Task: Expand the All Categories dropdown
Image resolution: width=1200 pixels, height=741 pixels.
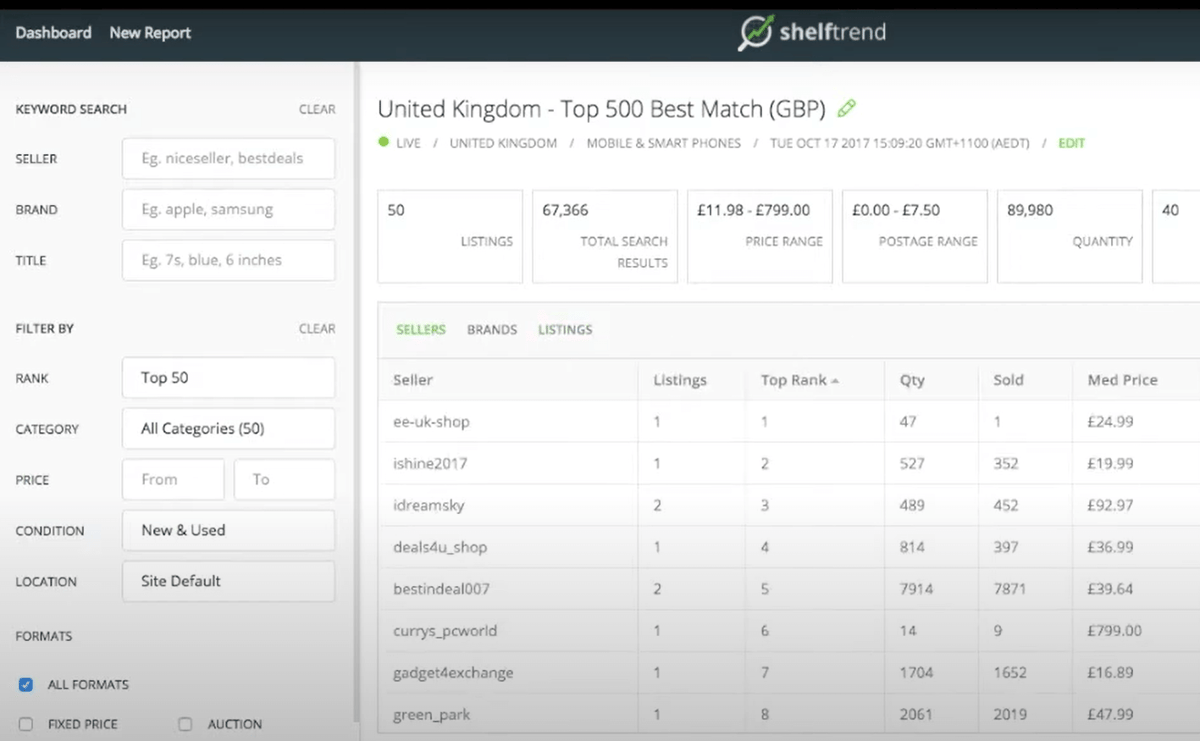Action: click(228, 428)
